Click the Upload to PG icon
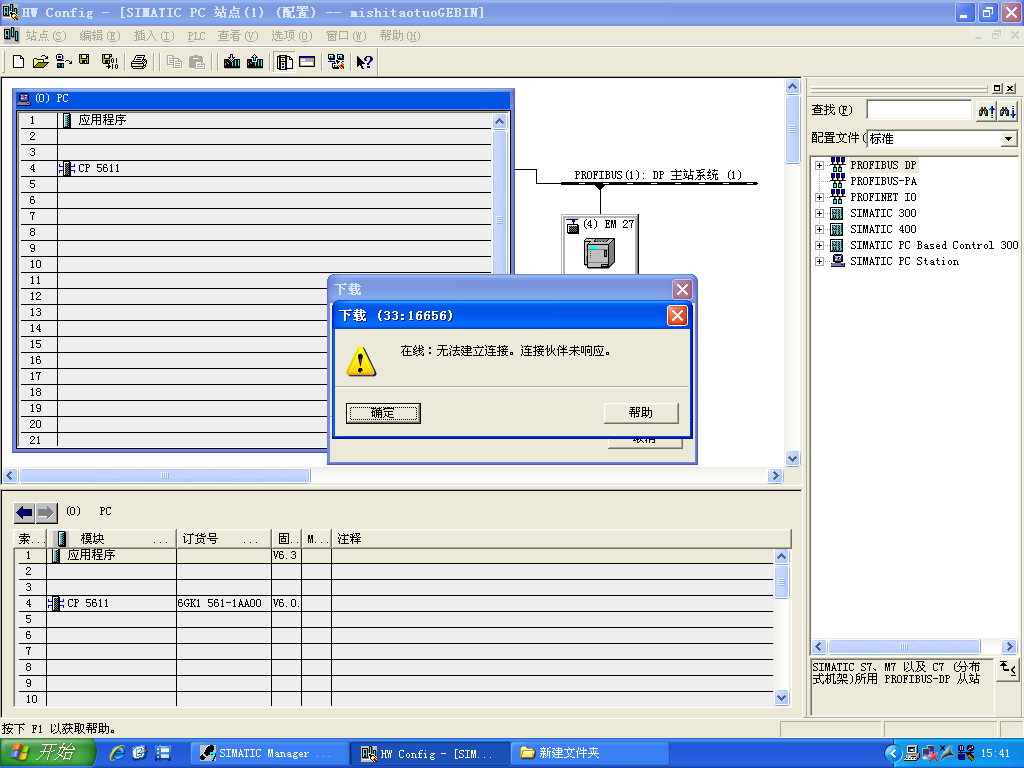The width and height of the screenshot is (1024, 768). pyautogui.click(x=255, y=62)
